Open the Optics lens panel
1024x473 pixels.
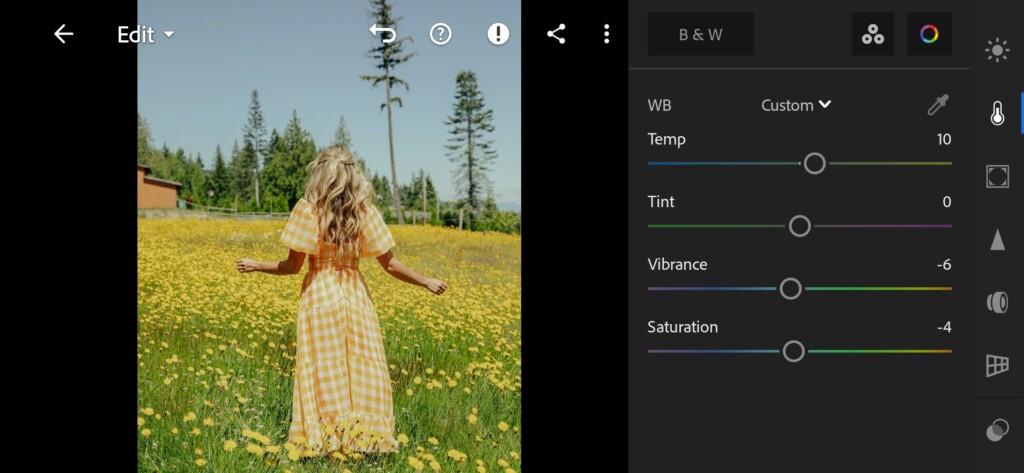point(997,302)
